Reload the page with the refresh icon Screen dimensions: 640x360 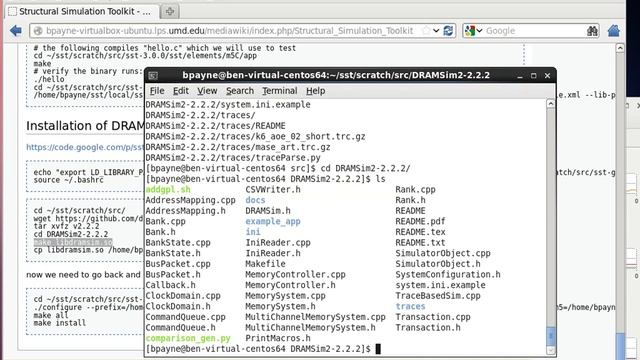point(448,31)
